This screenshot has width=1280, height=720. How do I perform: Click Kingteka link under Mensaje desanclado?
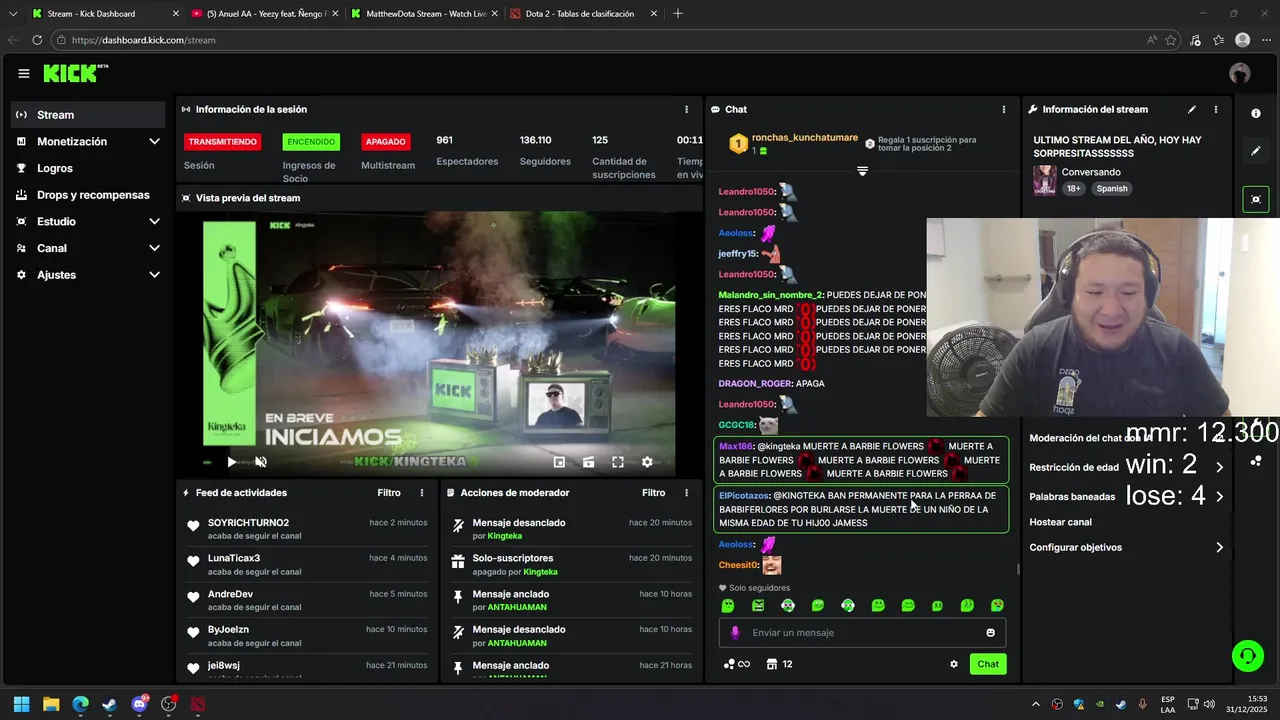click(x=505, y=536)
